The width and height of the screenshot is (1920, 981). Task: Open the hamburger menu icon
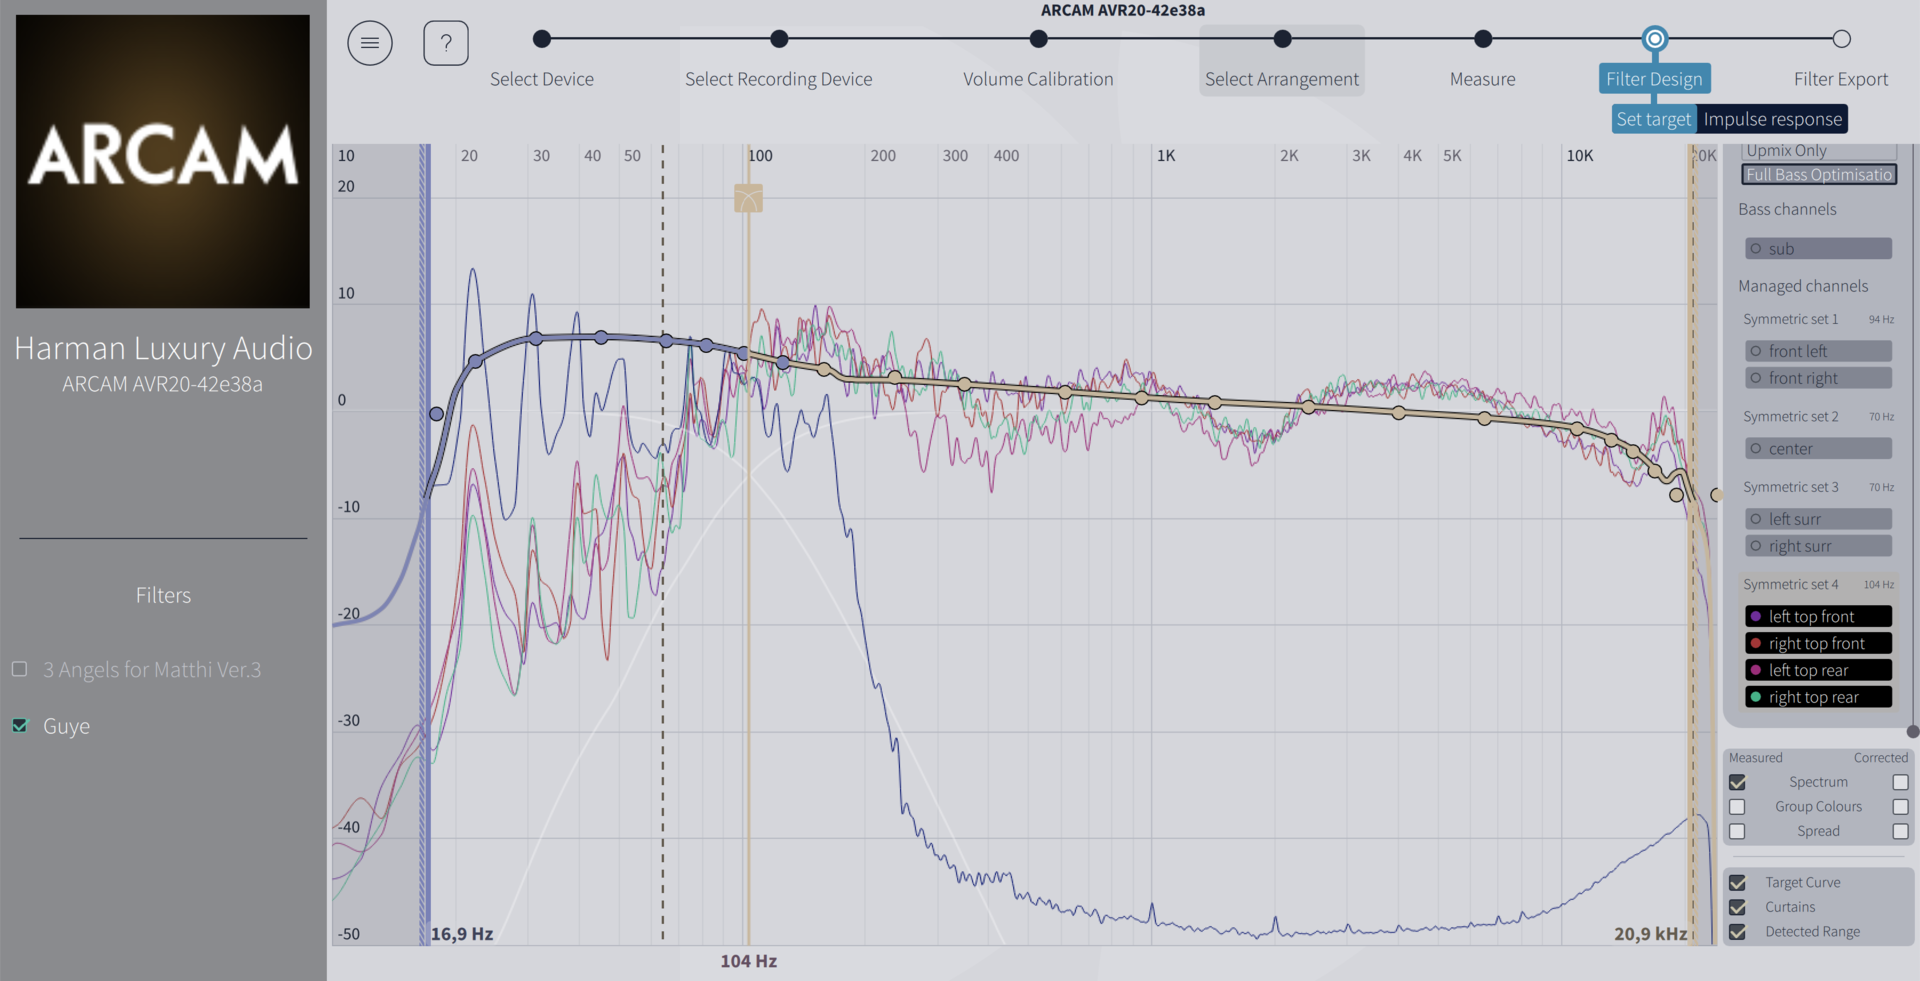(x=370, y=43)
